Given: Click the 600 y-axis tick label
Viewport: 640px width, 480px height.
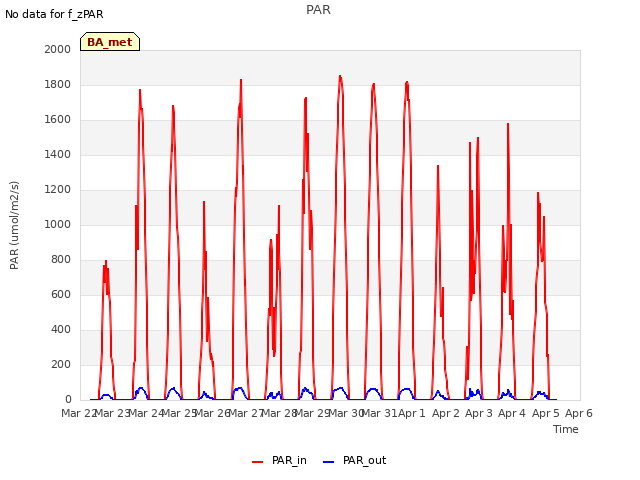Looking at the screenshot, I should pyautogui.click(x=61, y=294).
